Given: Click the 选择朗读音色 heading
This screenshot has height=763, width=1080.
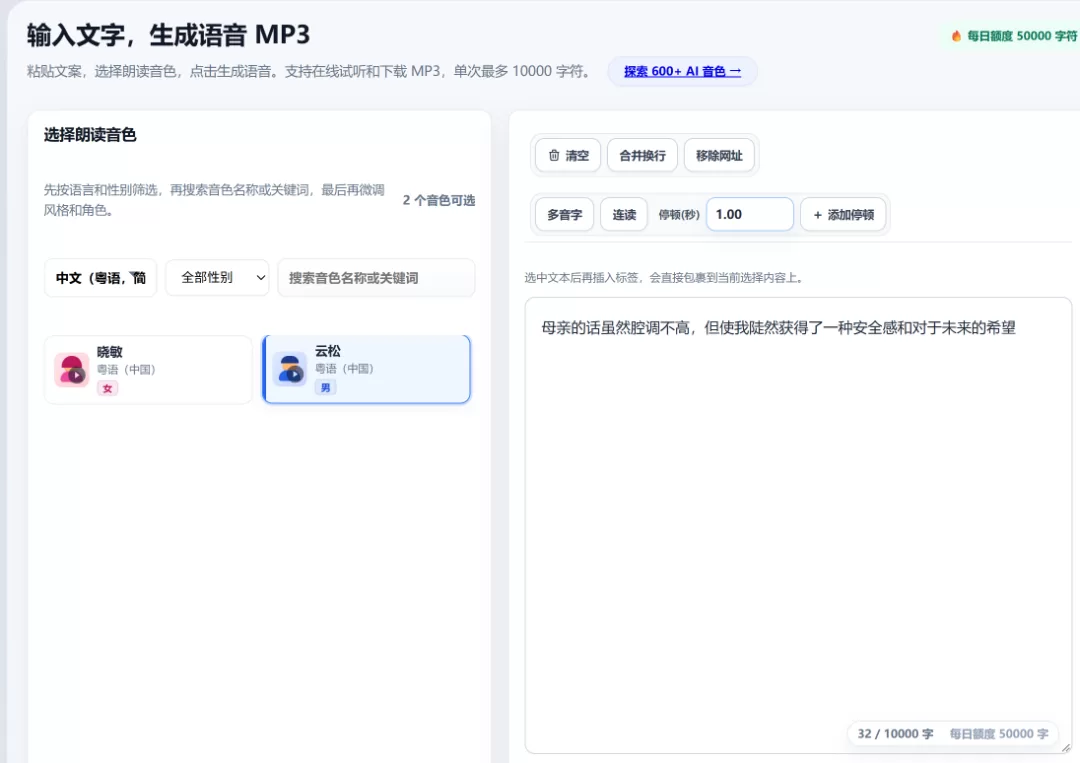Looking at the screenshot, I should tap(90, 135).
